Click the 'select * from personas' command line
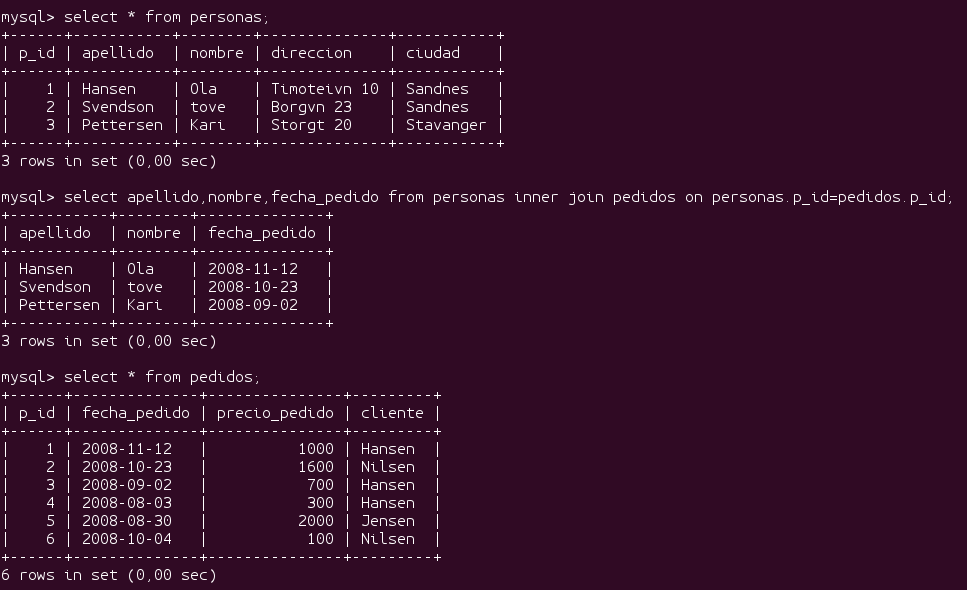Viewport: 967px width, 590px height. pyautogui.click(x=135, y=17)
